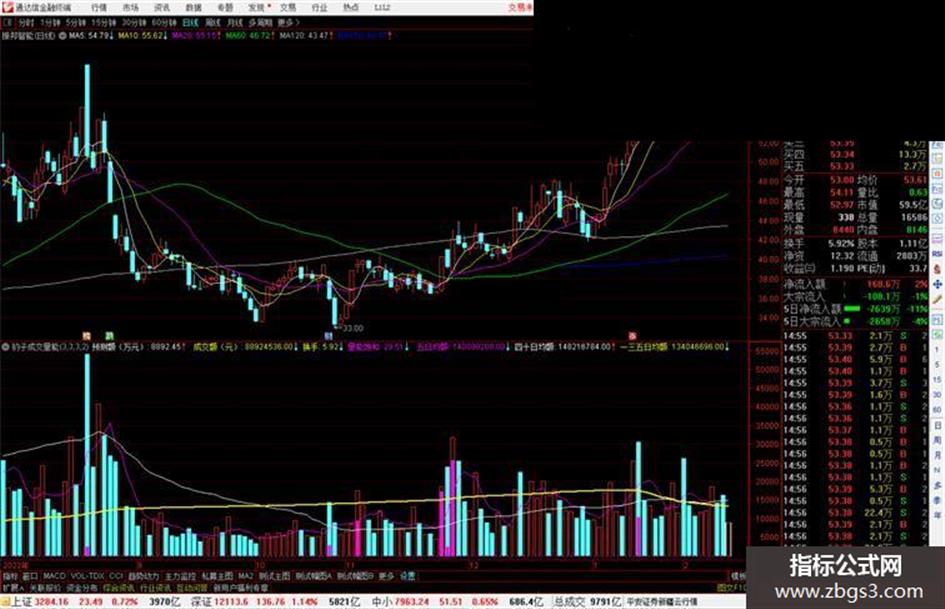Open the 资讯 menu
This screenshot has height=609, width=945.
[162, 8]
